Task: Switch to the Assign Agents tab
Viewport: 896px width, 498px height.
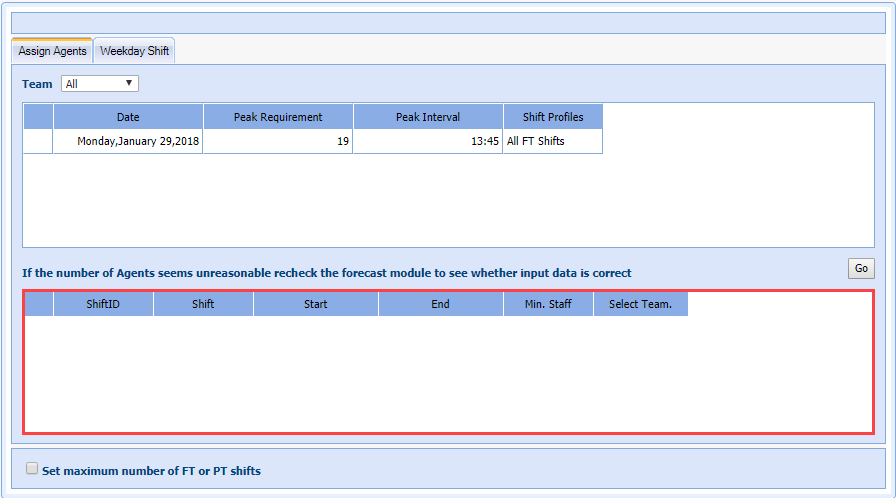Action: tap(52, 51)
